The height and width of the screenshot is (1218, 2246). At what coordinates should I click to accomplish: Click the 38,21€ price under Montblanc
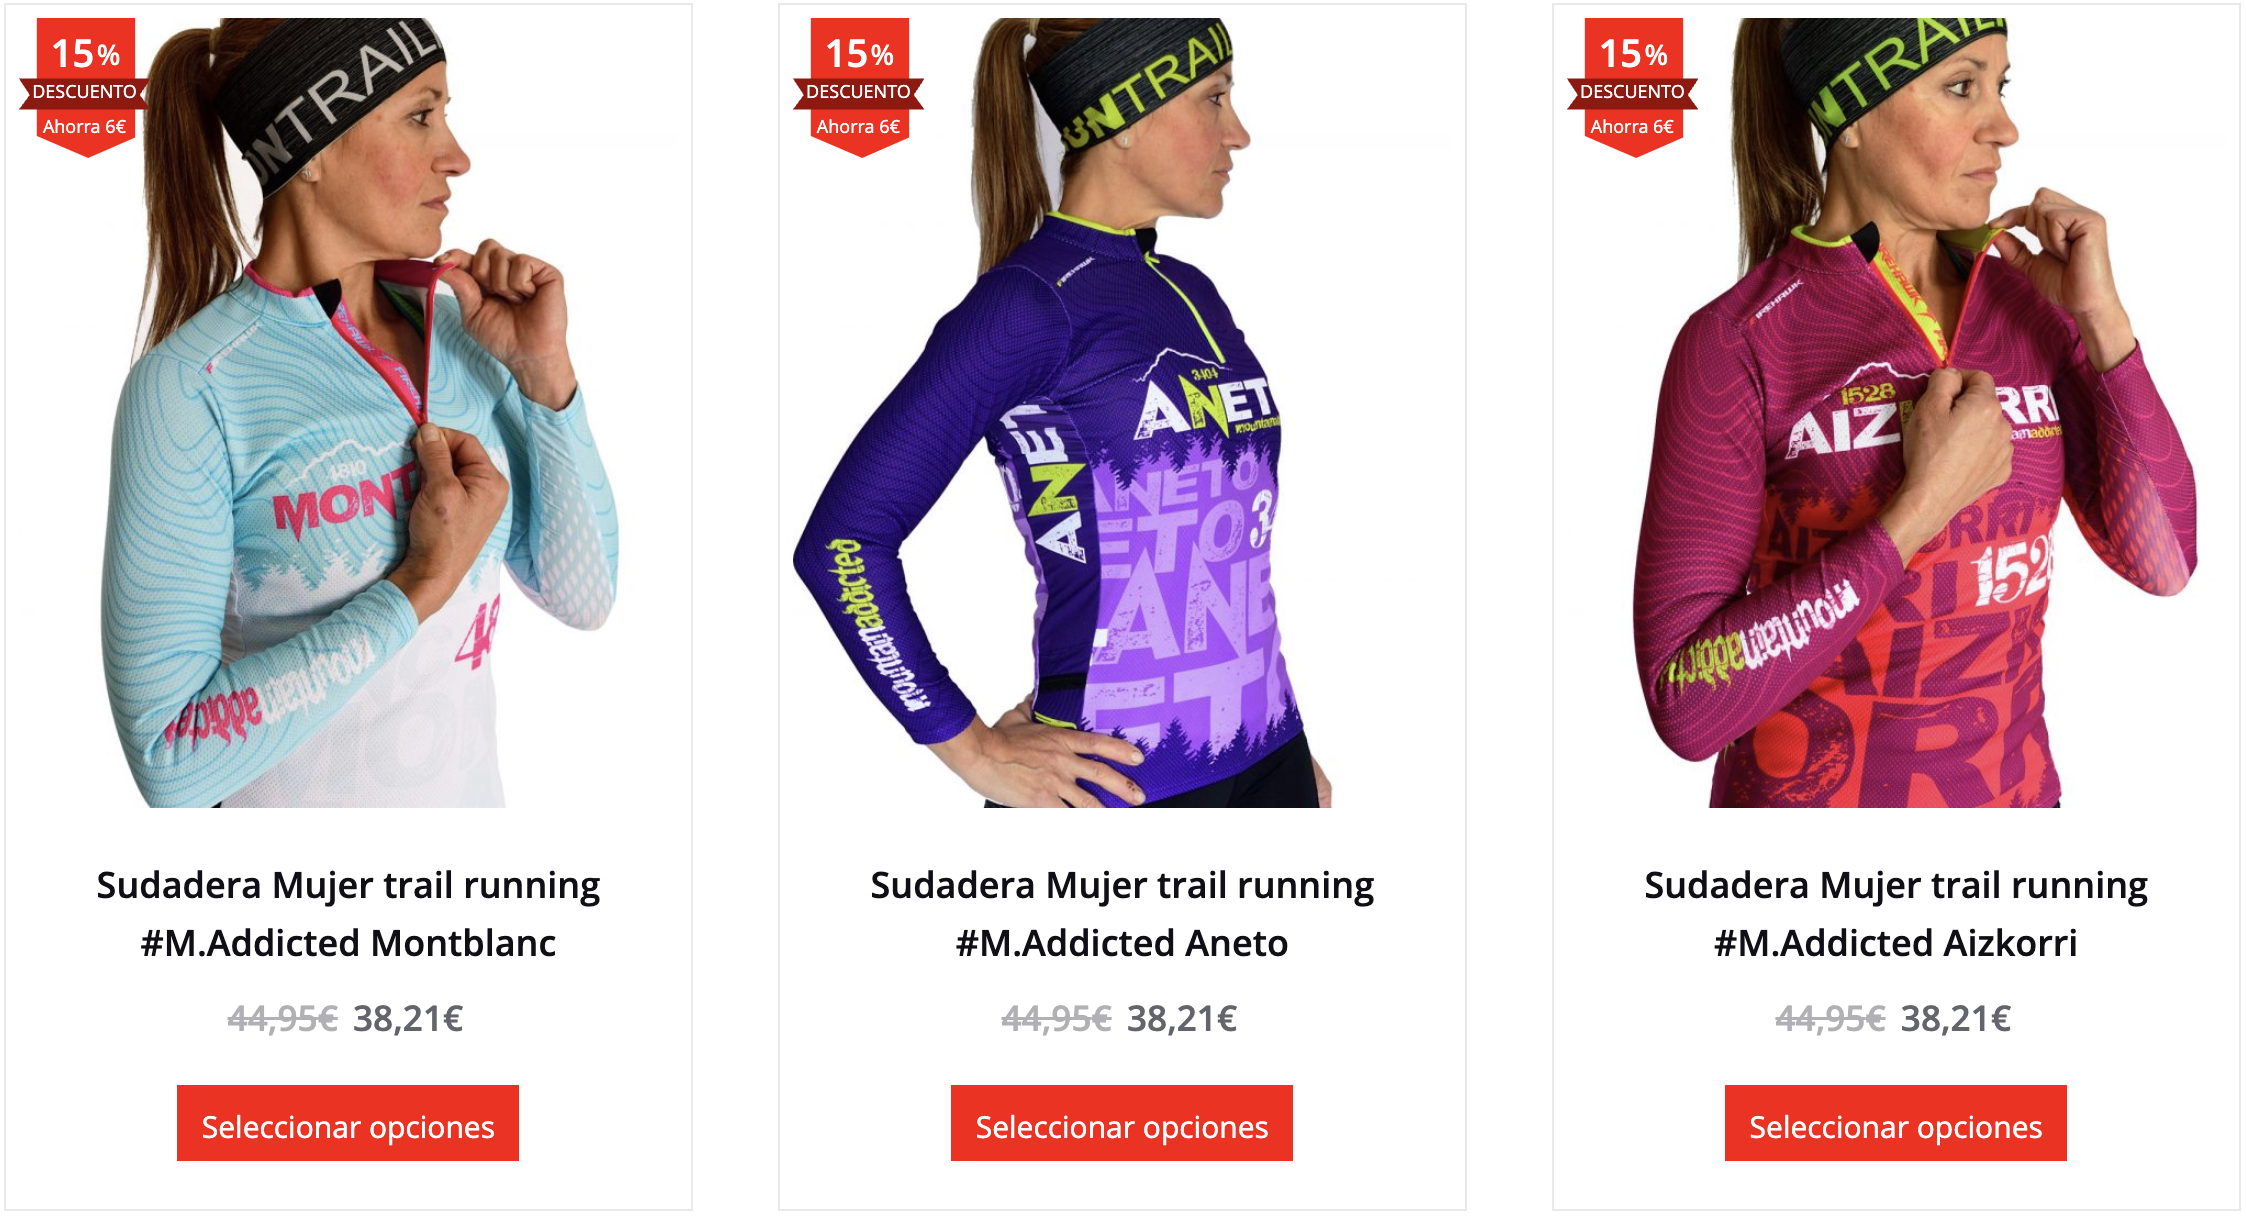[408, 1019]
